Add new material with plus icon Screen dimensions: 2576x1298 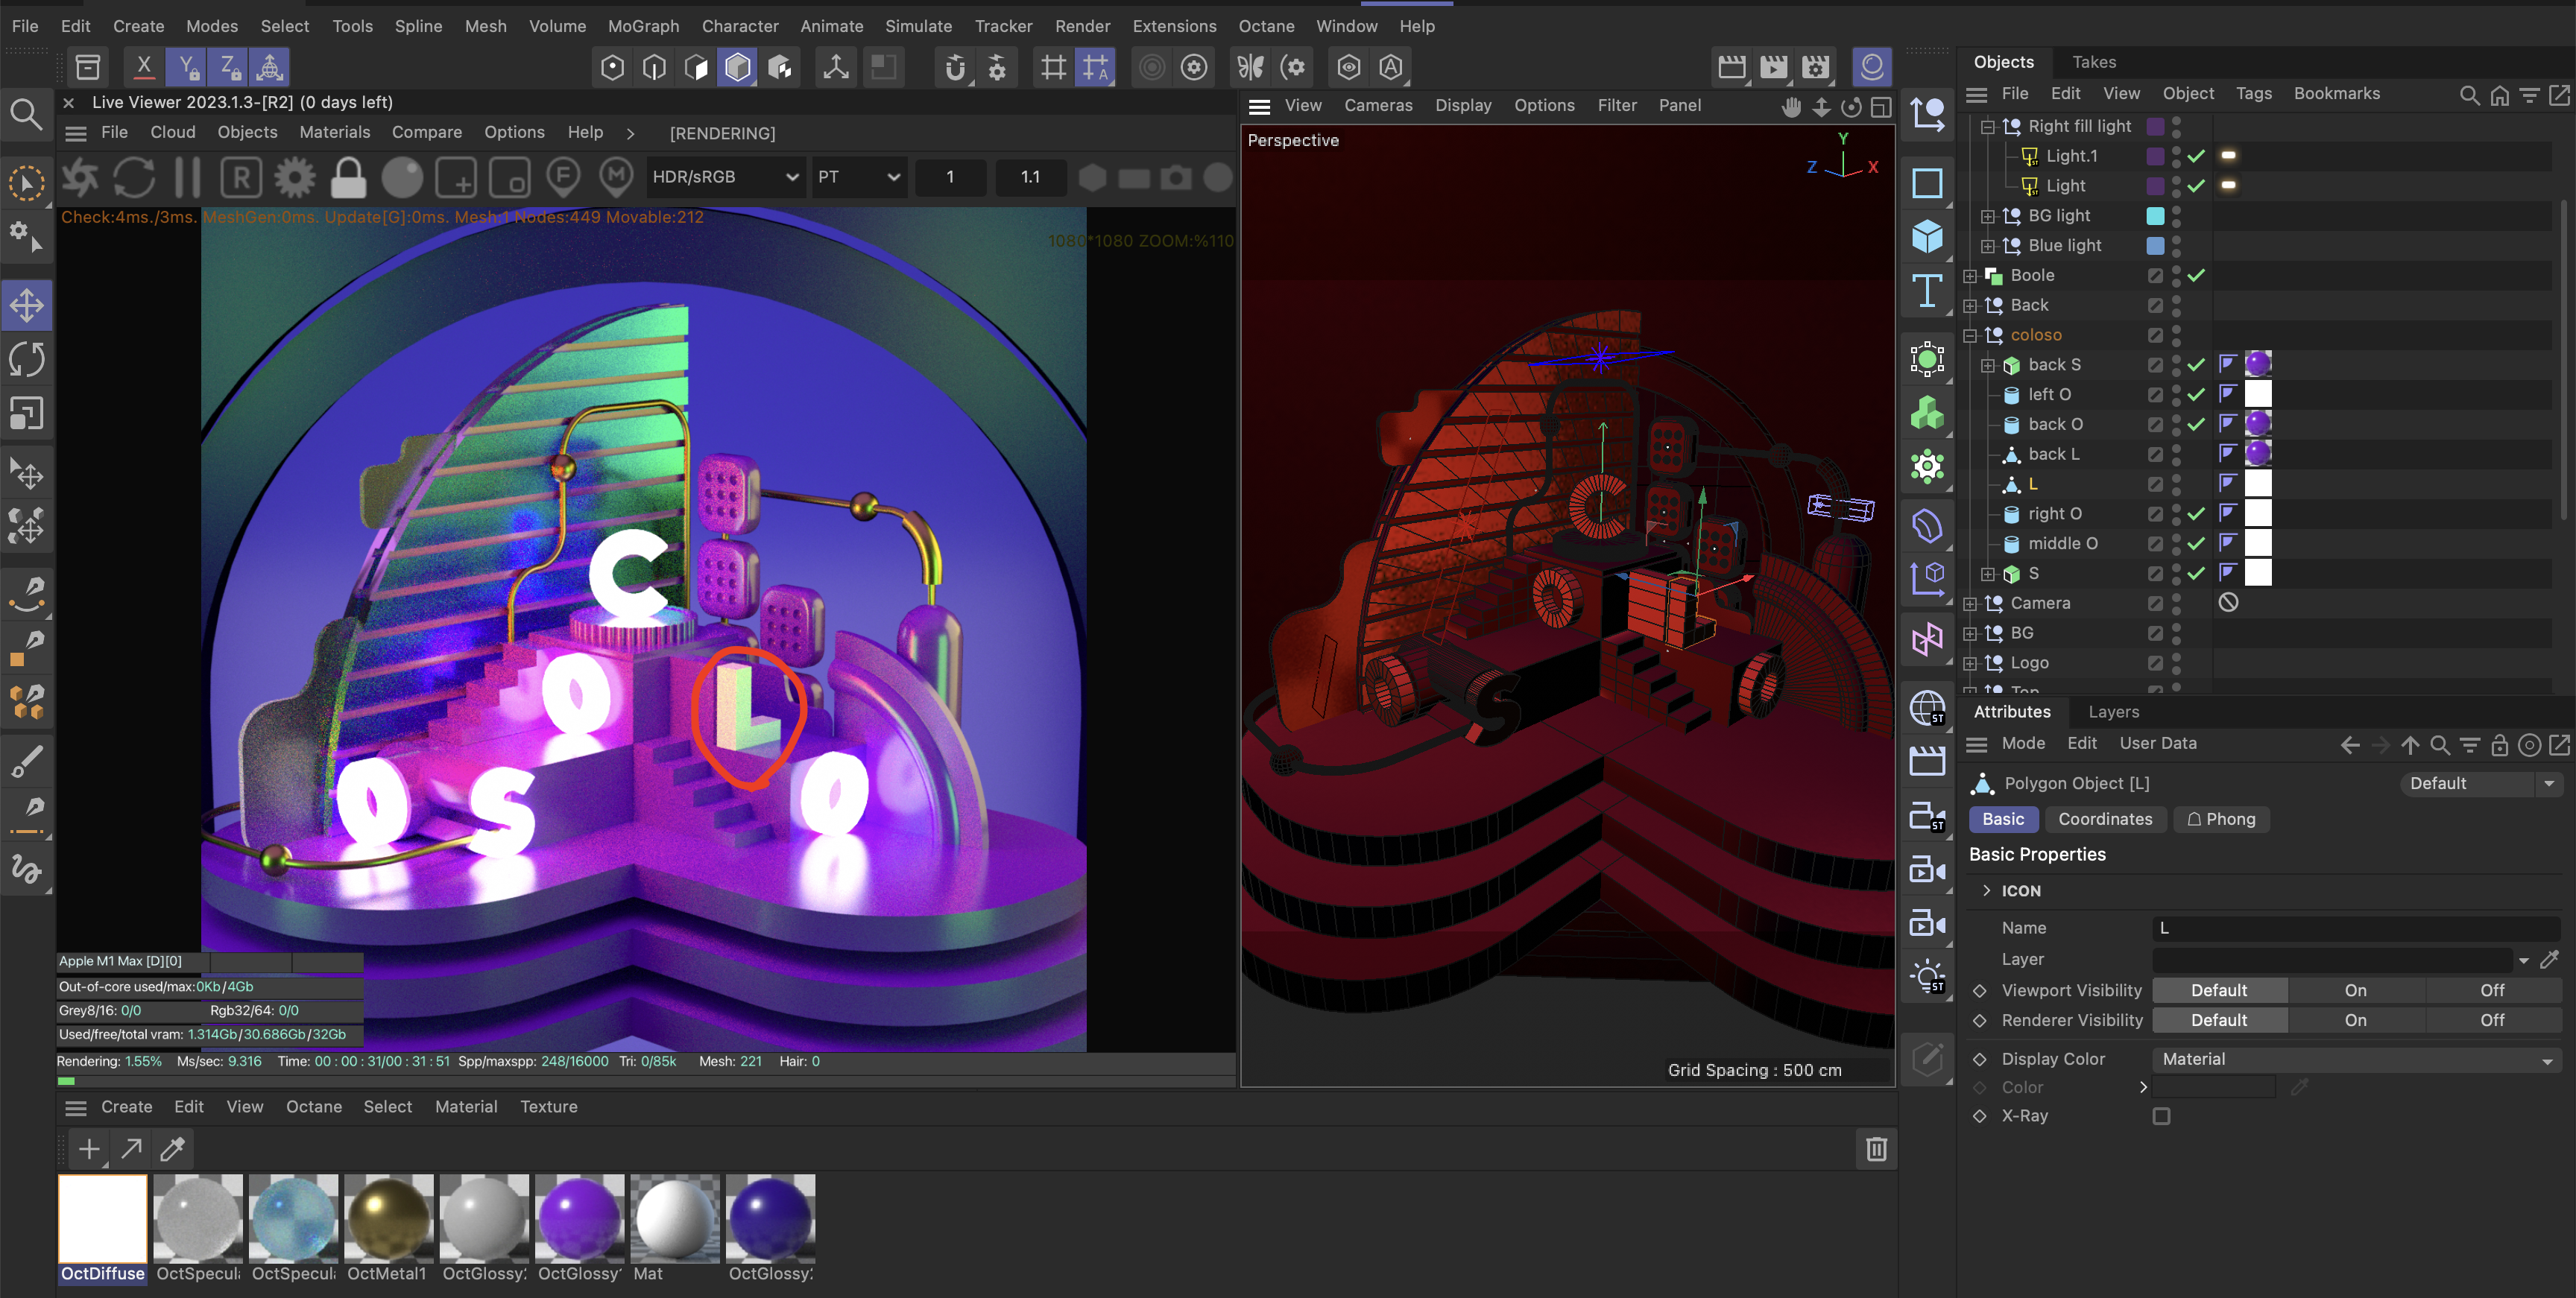[x=89, y=1149]
